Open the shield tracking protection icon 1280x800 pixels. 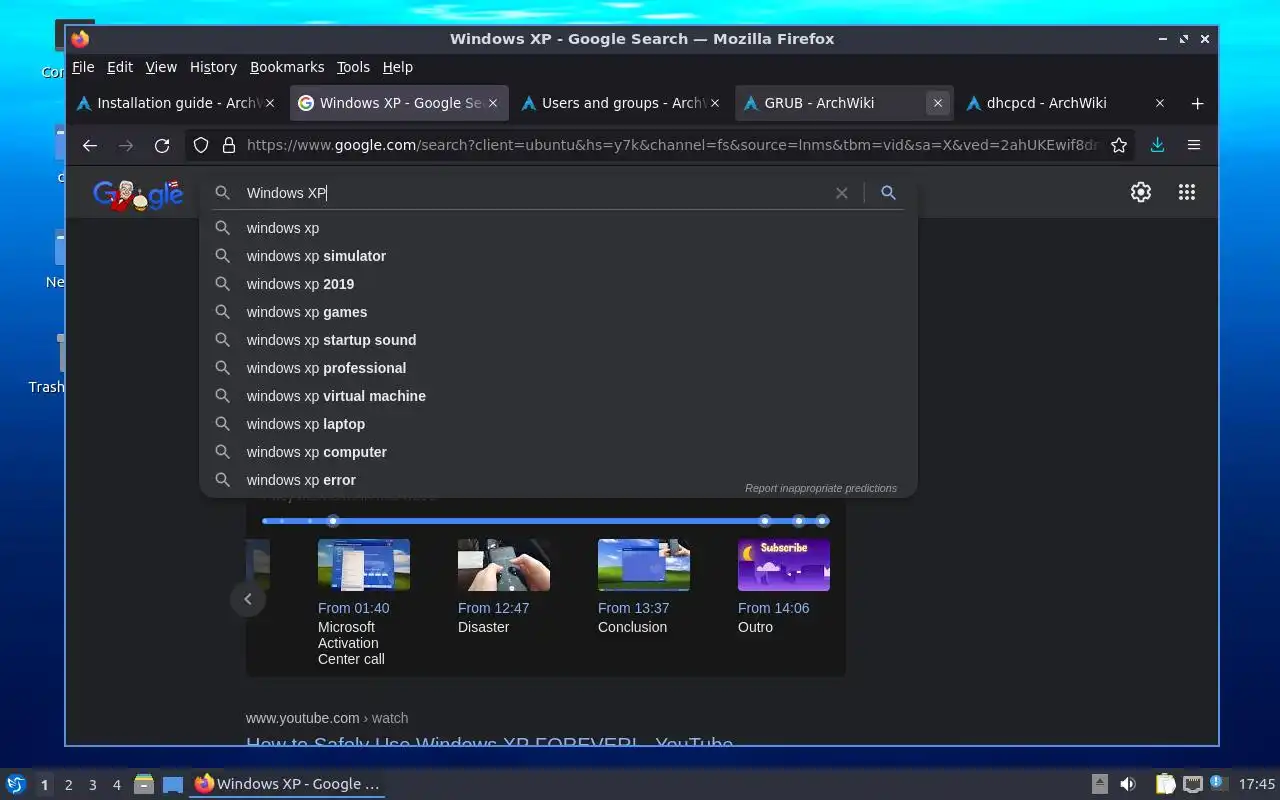201,145
